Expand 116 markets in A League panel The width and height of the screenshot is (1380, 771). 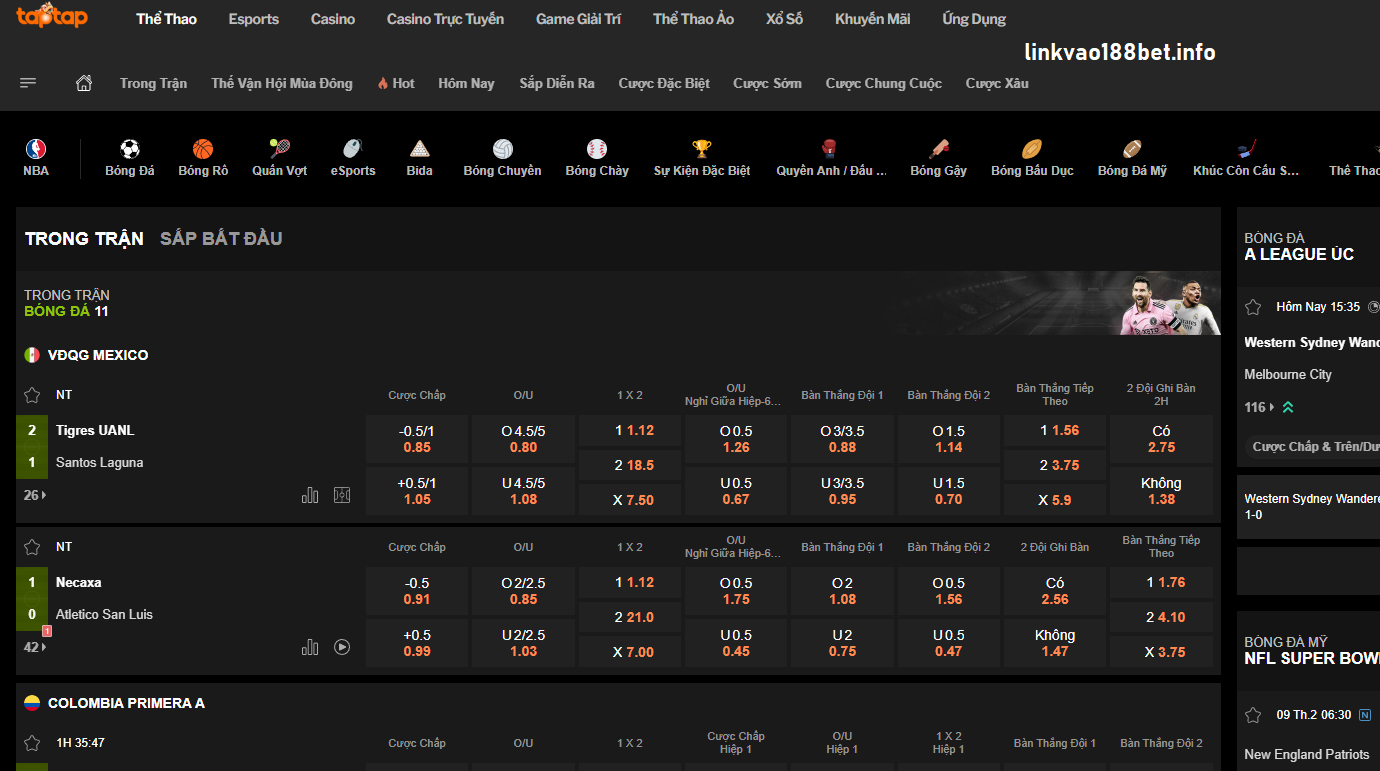tap(1259, 407)
